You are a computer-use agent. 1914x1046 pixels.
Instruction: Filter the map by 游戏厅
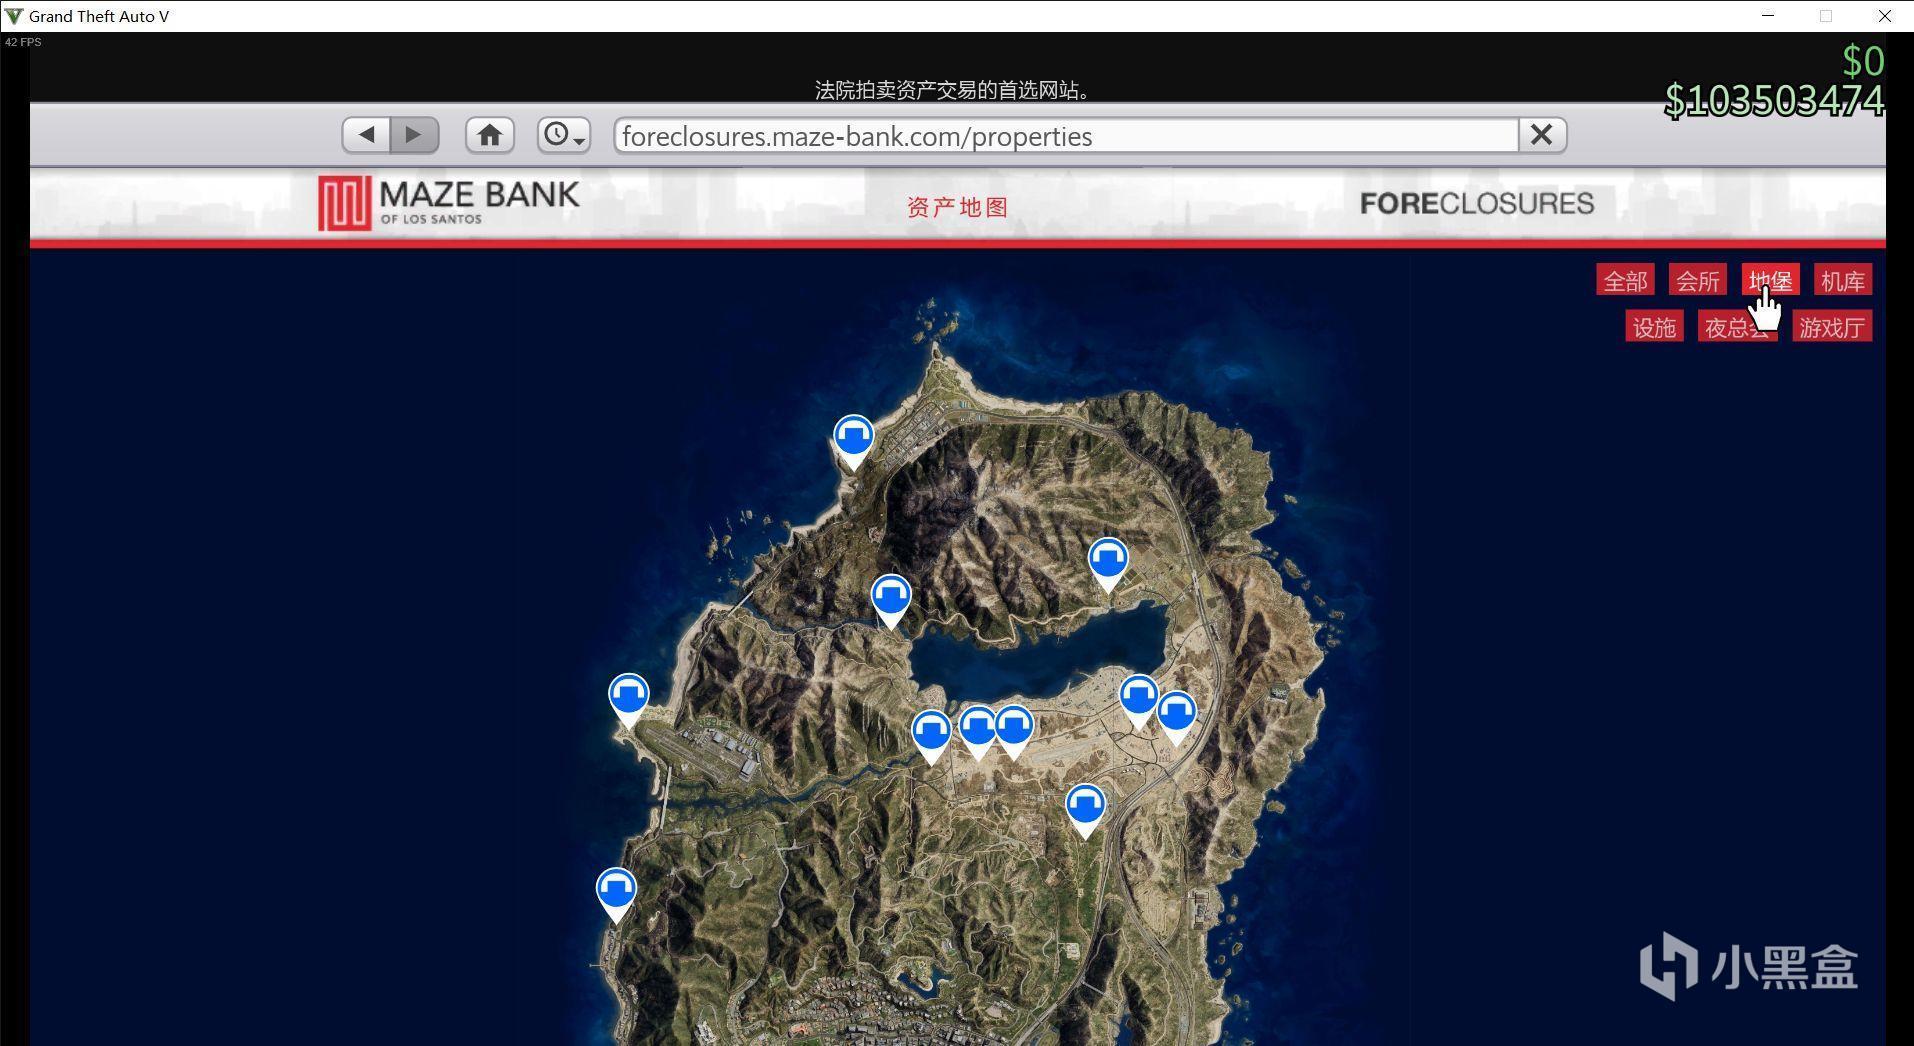coord(1832,327)
